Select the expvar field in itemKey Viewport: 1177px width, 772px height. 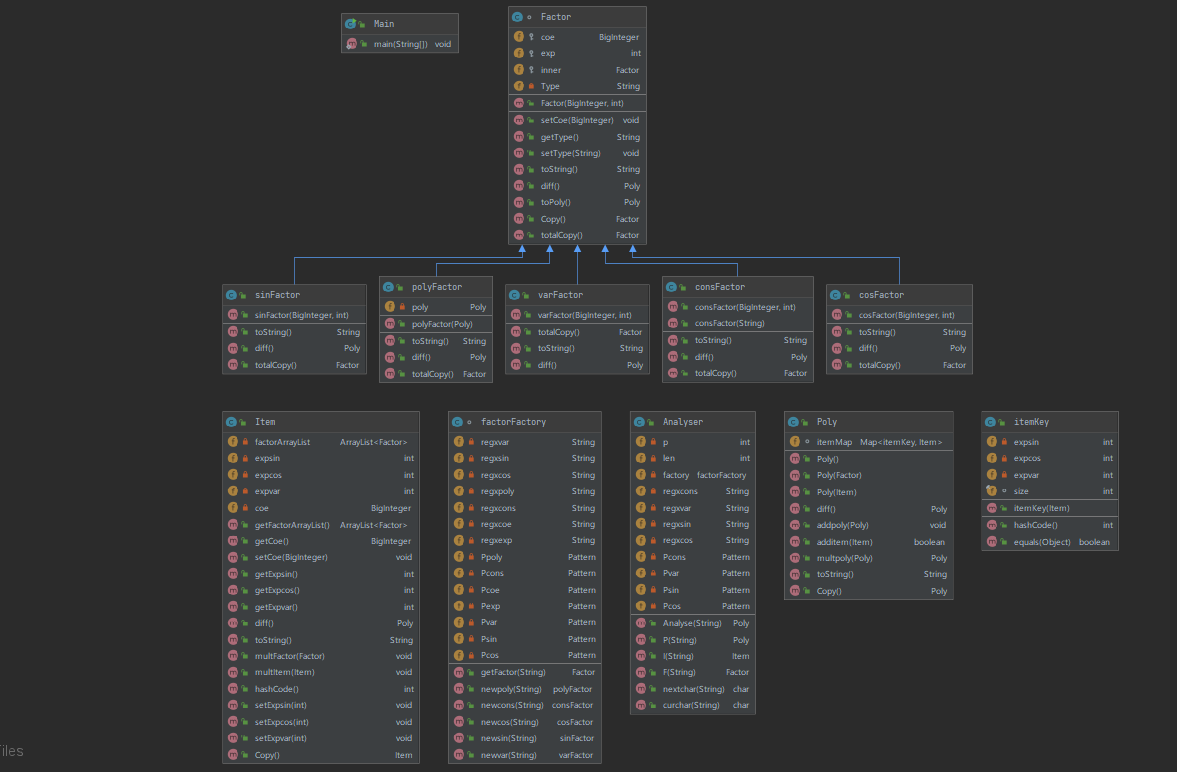coord(1049,475)
